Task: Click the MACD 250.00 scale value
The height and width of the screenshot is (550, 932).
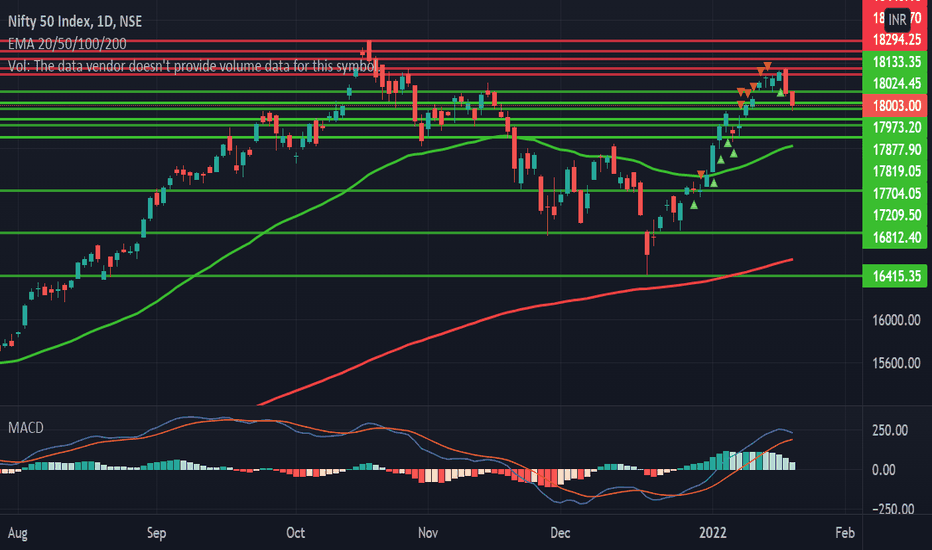Action: (x=890, y=430)
